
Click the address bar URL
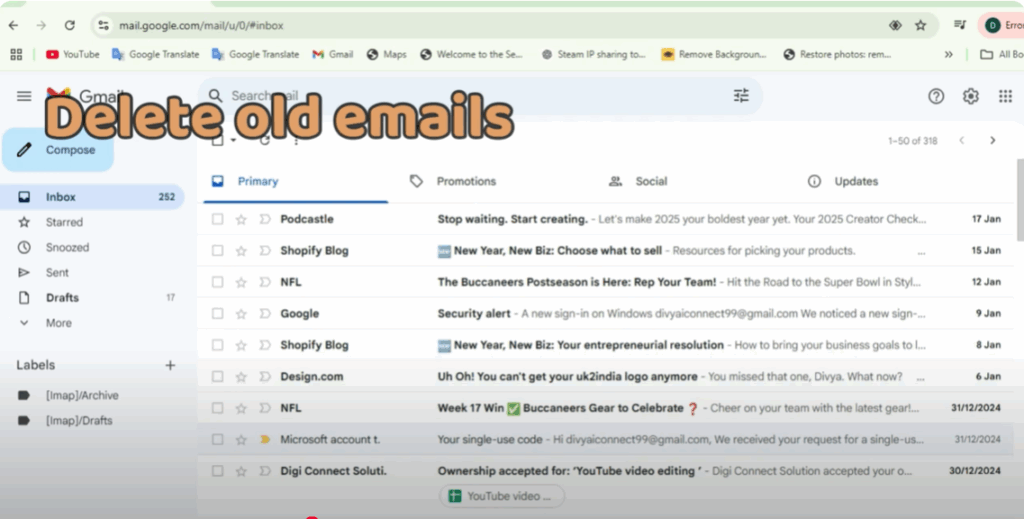point(201,25)
